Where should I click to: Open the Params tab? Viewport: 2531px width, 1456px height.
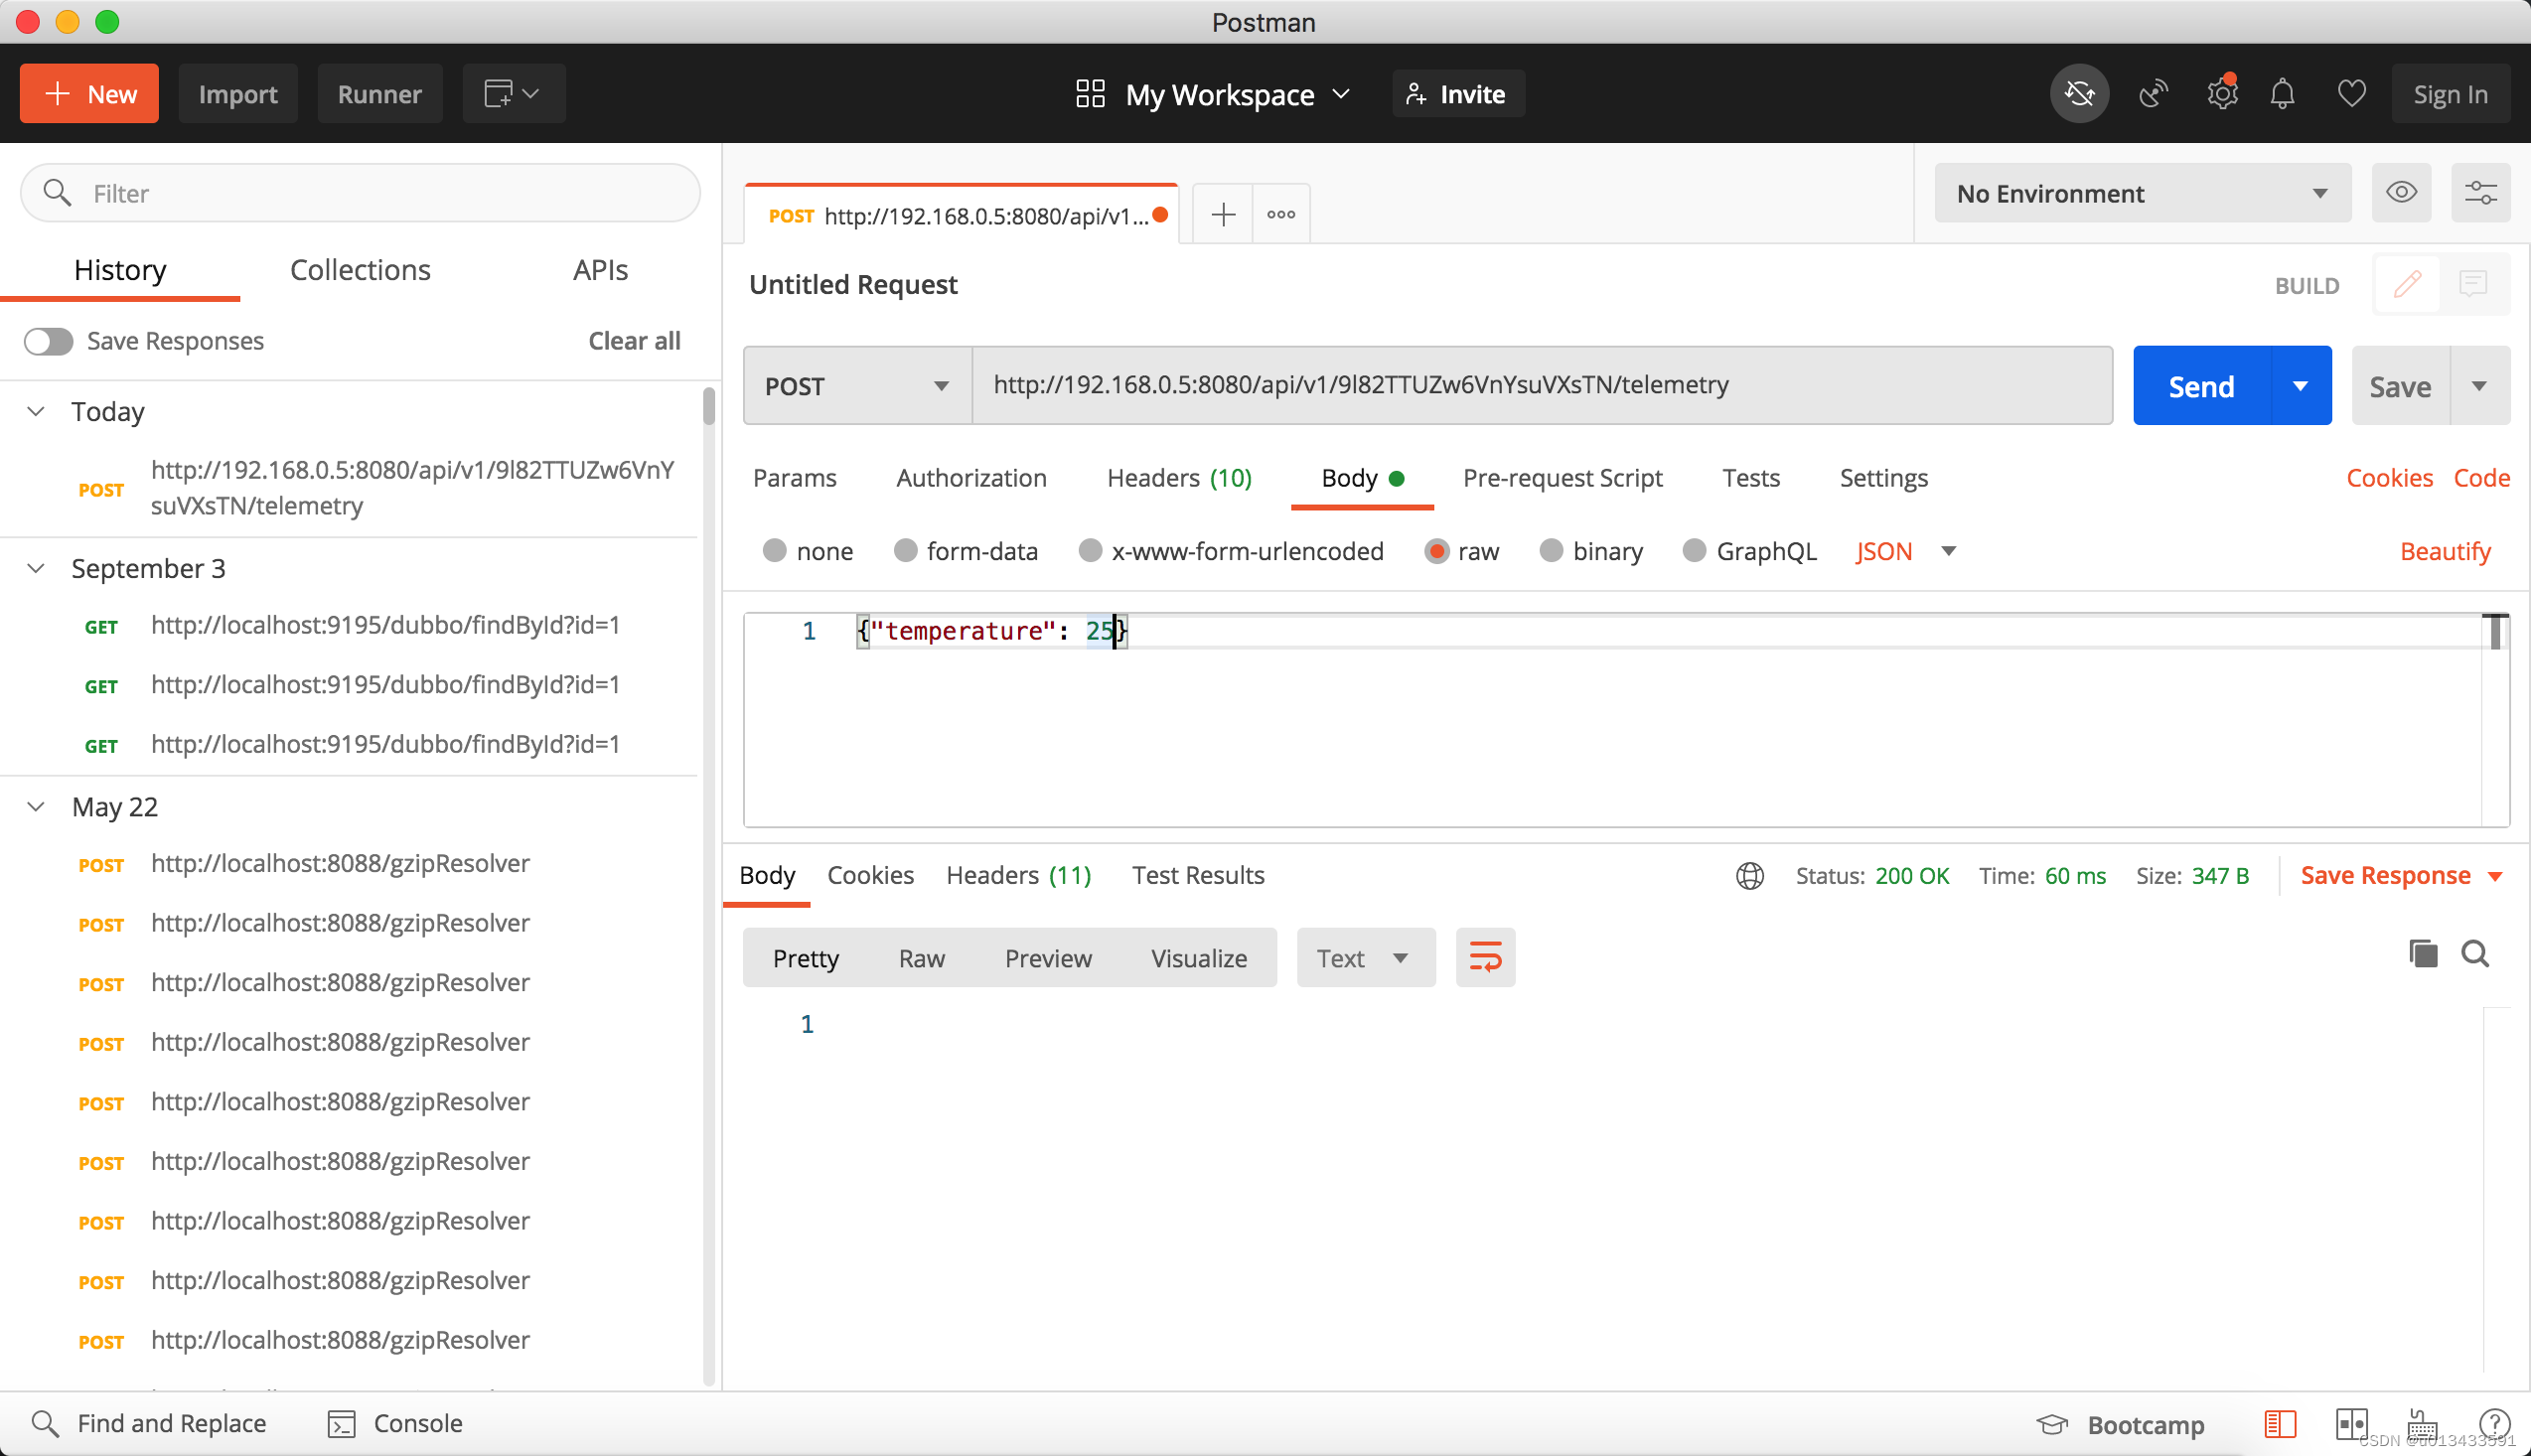794,478
